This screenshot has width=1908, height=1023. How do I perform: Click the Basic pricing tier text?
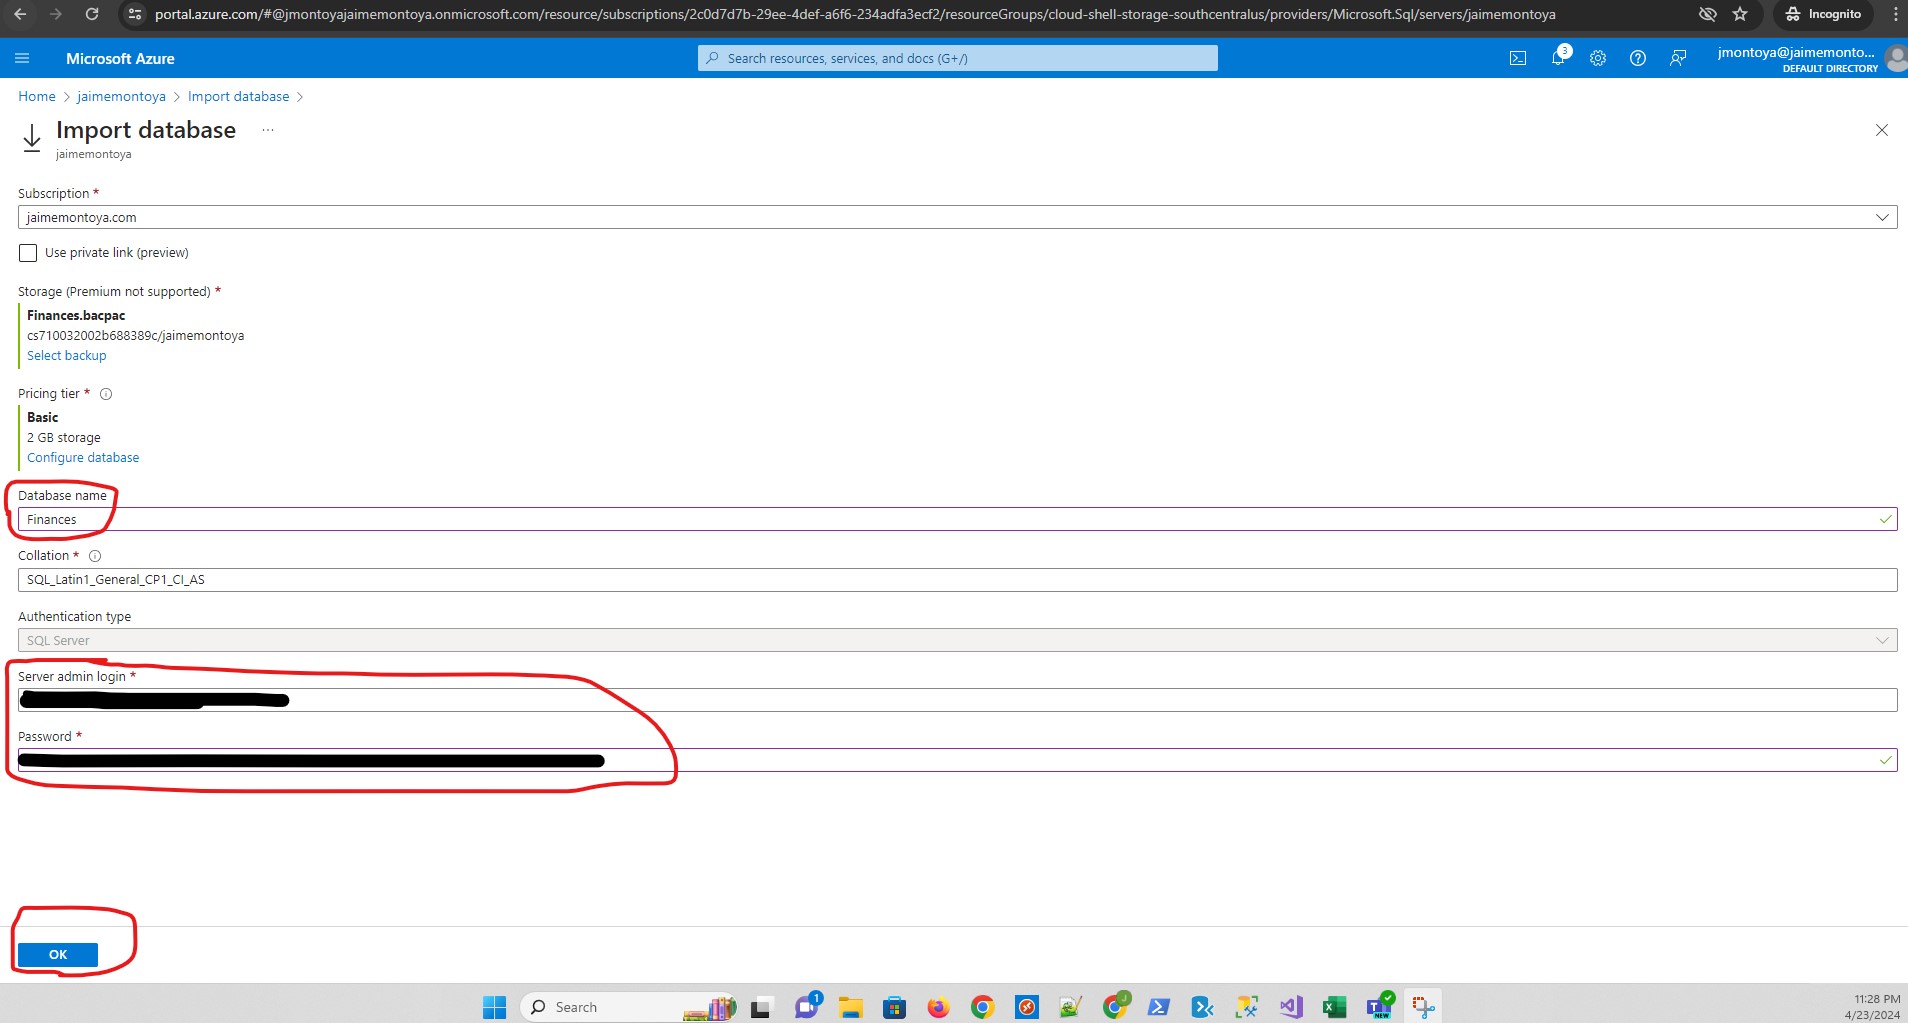pyautogui.click(x=42, y=417)
